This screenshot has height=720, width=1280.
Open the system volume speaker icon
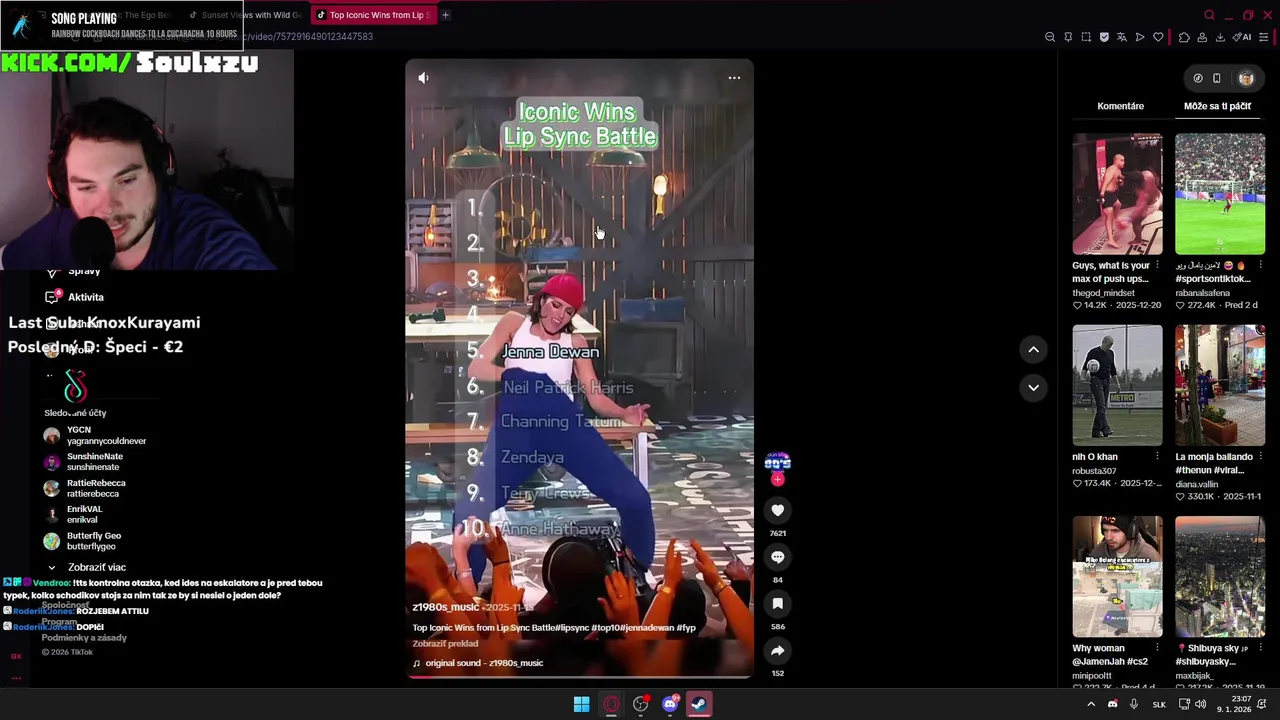point(1200,704)
